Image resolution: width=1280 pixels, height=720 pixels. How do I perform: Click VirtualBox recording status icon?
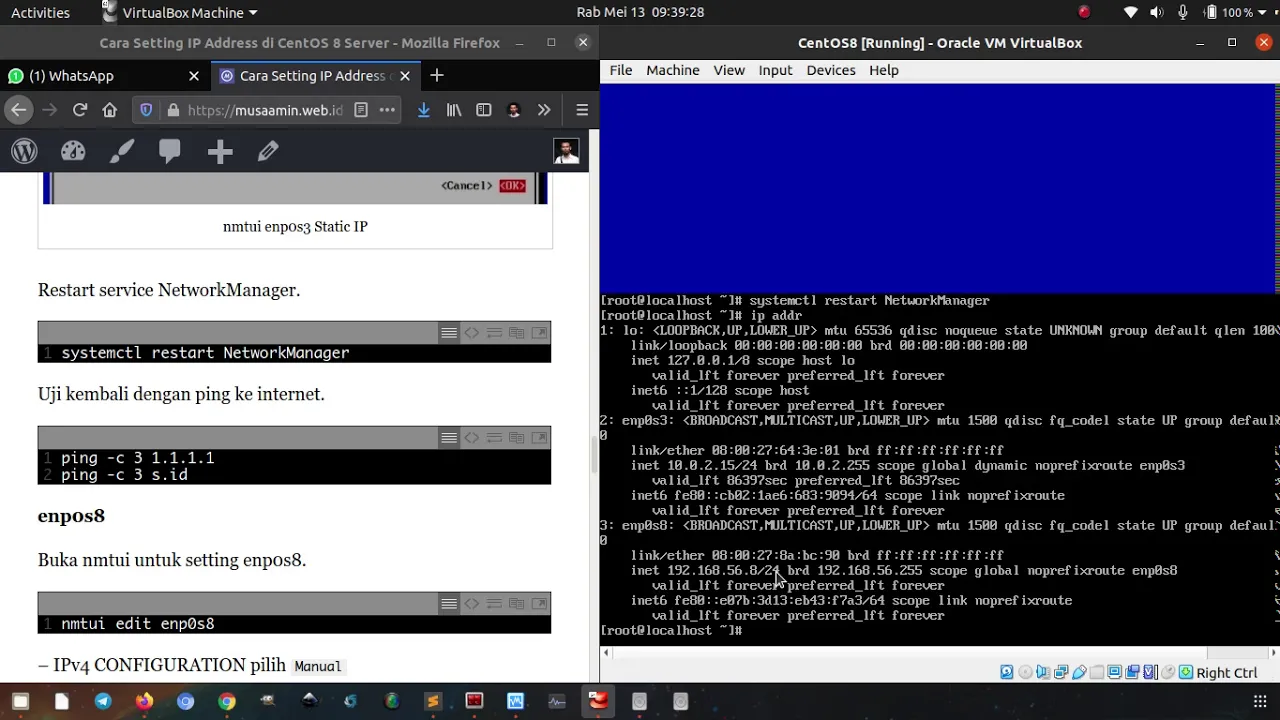point(1132,672)
